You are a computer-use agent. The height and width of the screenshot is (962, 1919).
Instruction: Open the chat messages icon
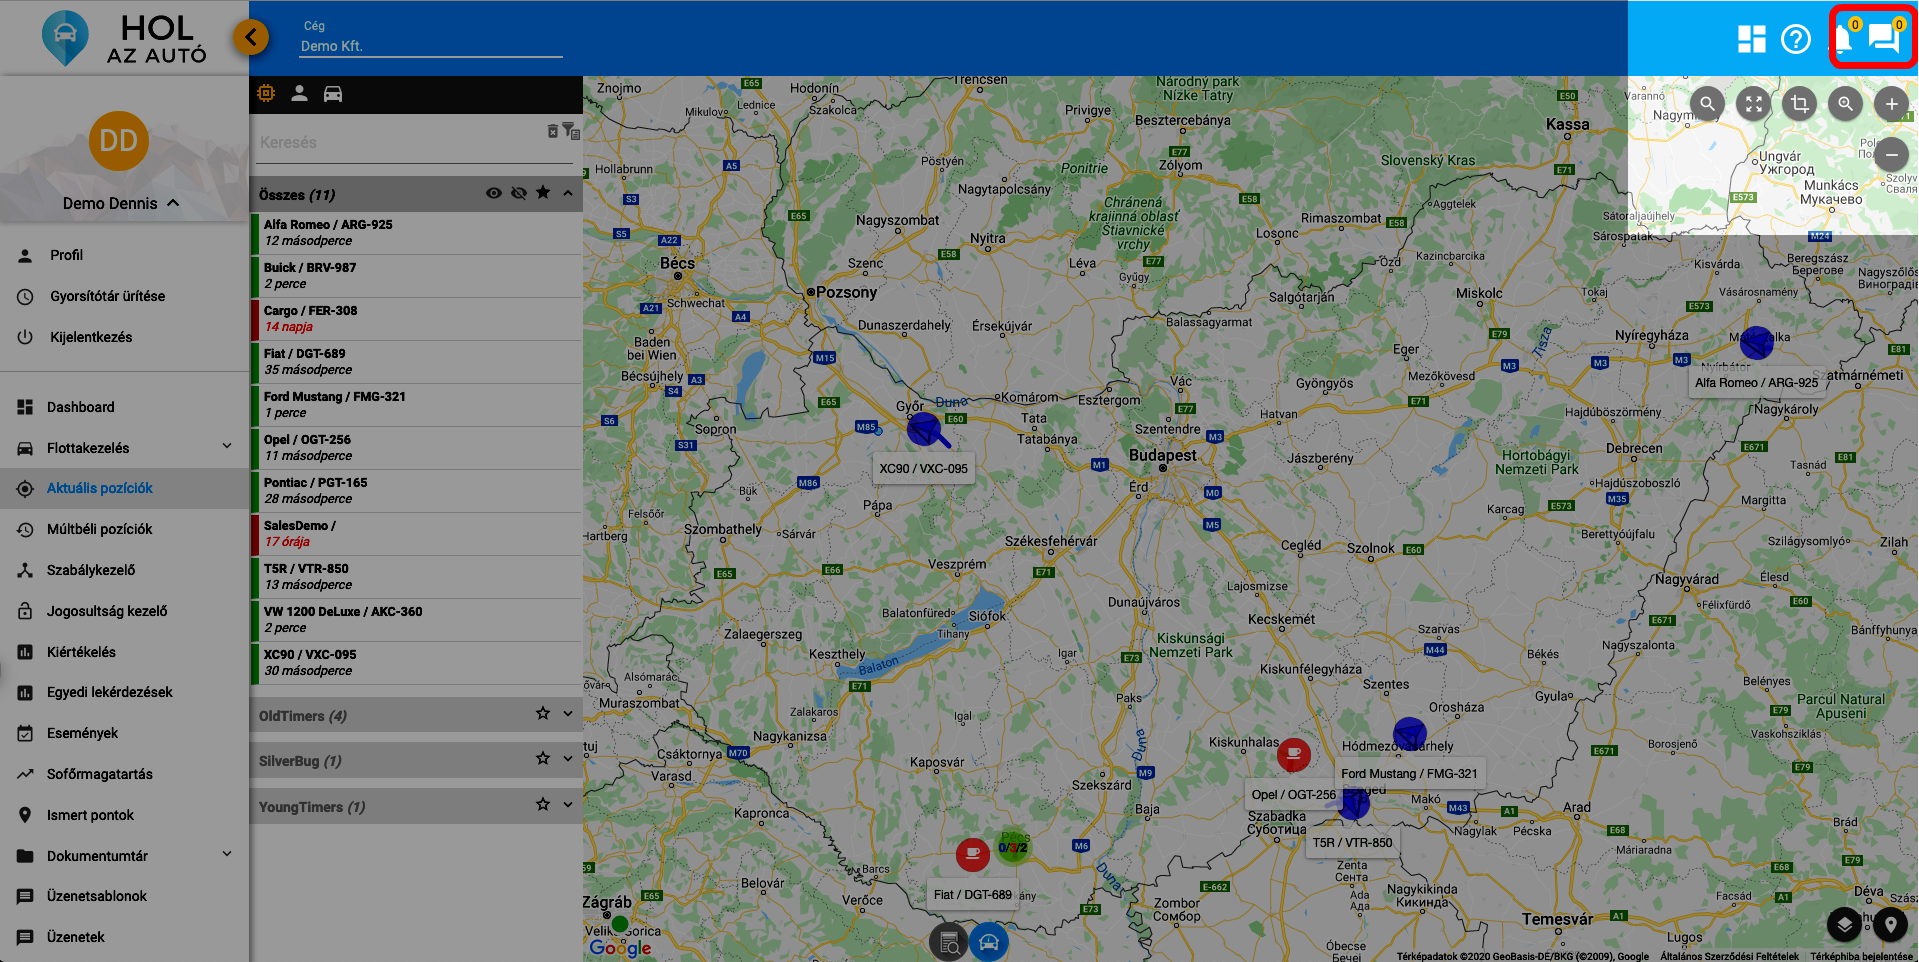[1884, 39]
